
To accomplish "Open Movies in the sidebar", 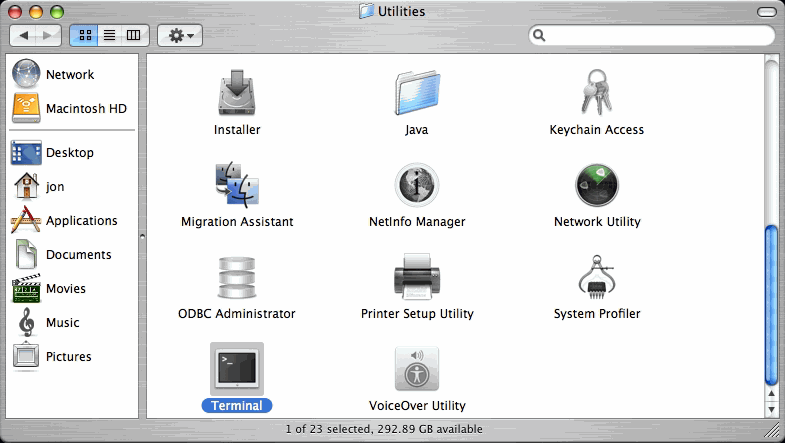I will tap(49, 288).
